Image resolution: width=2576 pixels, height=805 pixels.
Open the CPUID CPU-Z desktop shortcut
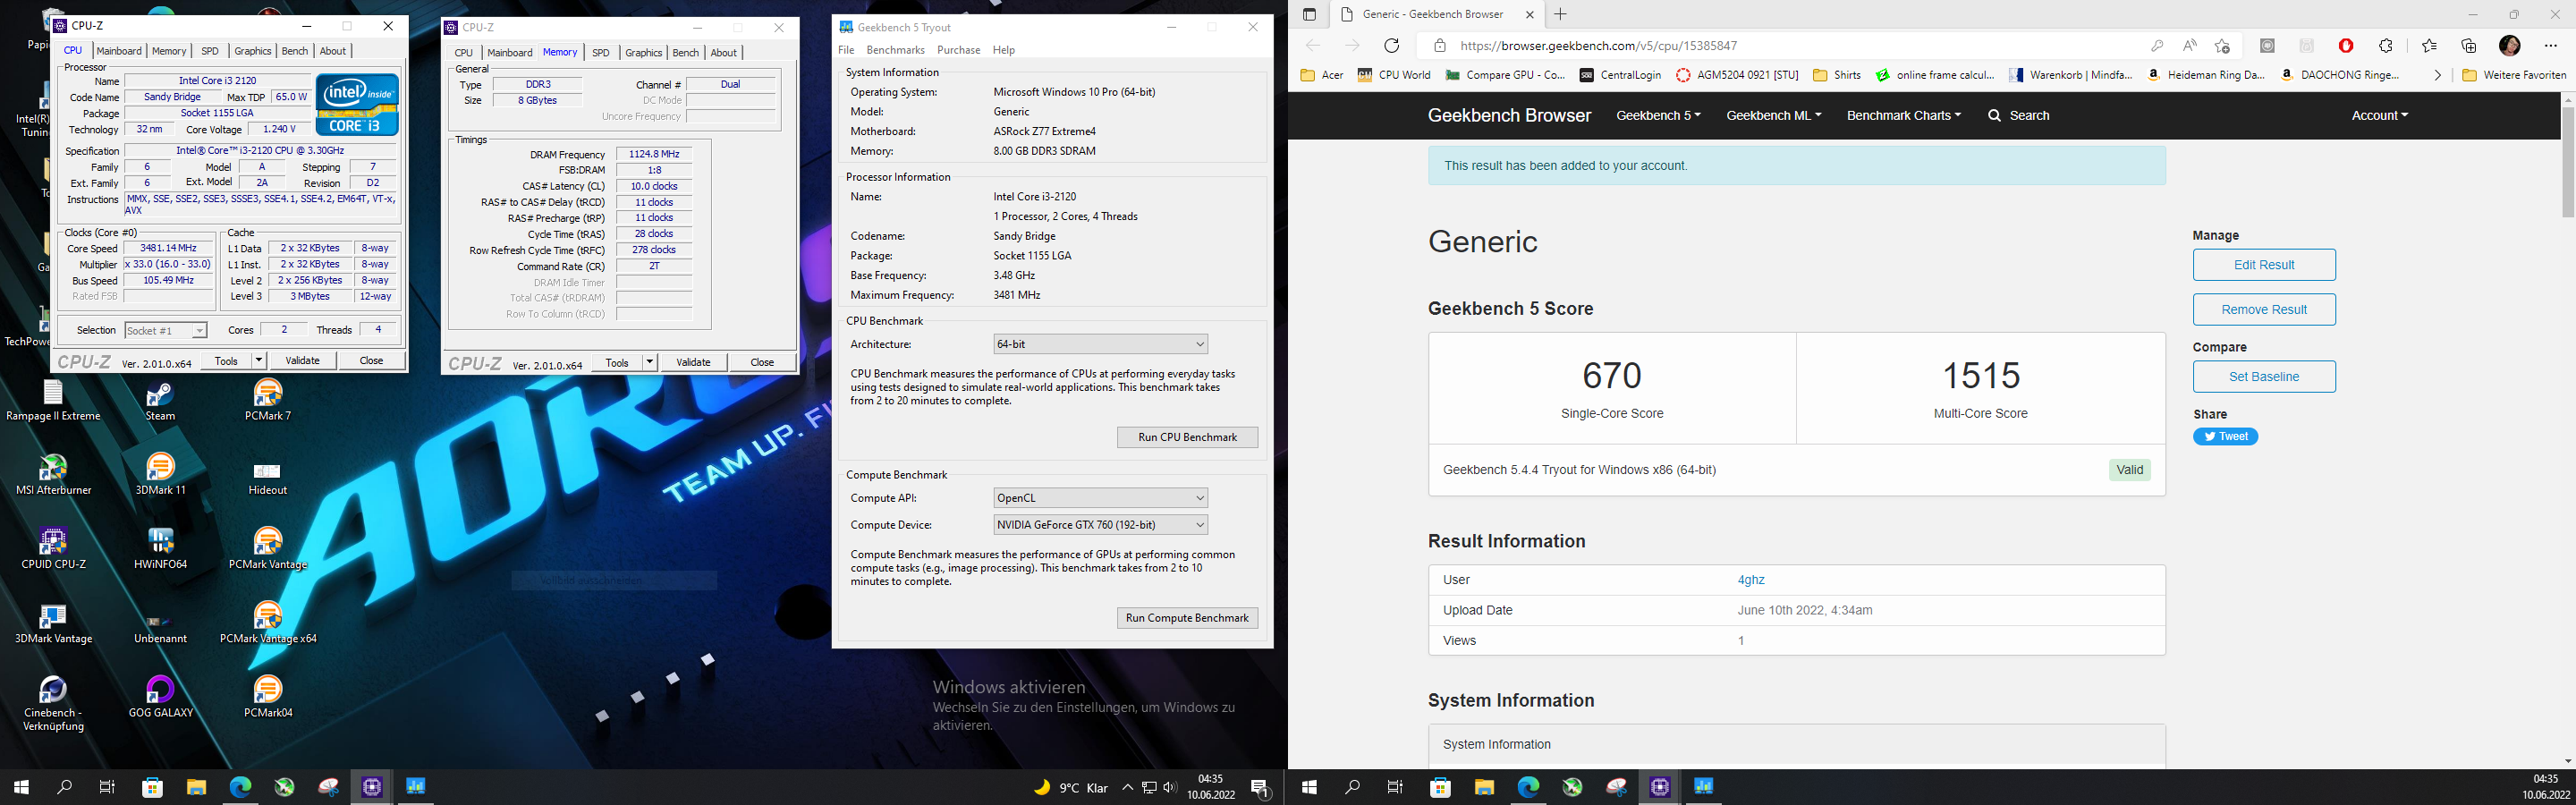pyautogui.click(x=53, y=548)
